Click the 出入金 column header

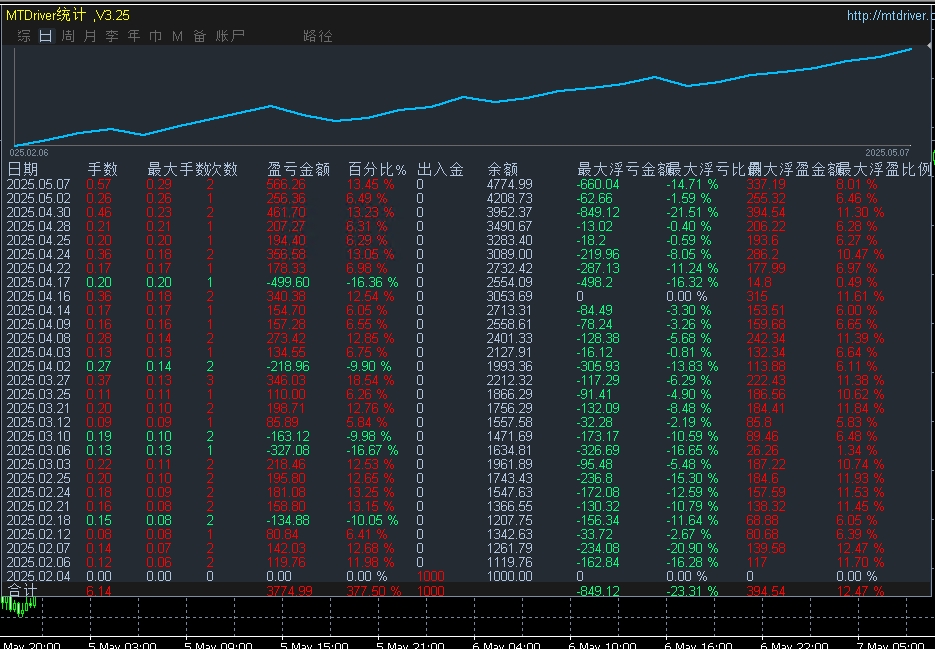click(x=440, y=169)
